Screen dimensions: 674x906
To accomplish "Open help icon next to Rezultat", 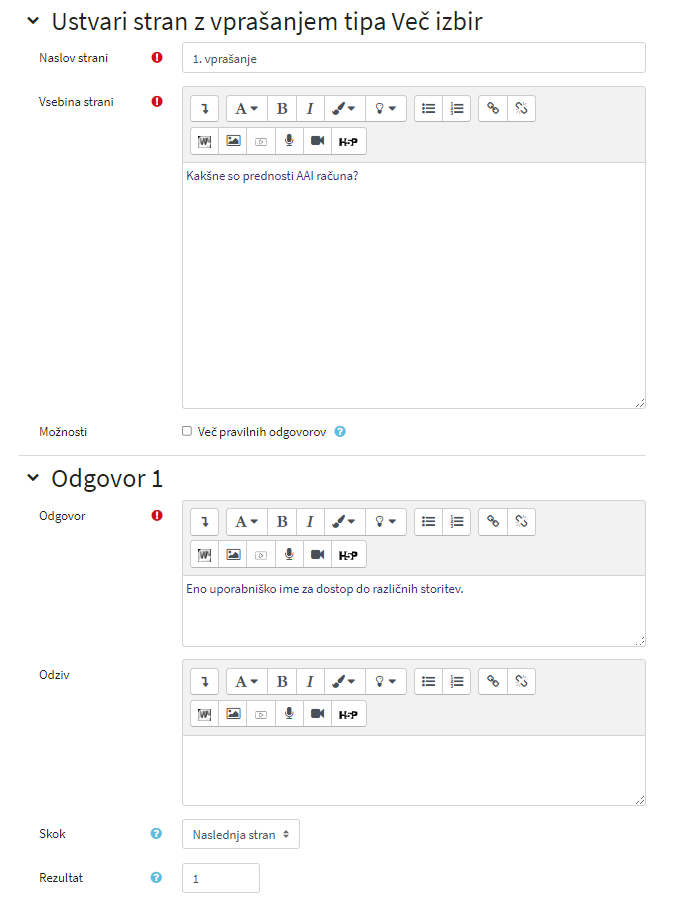I will point(156,877).
